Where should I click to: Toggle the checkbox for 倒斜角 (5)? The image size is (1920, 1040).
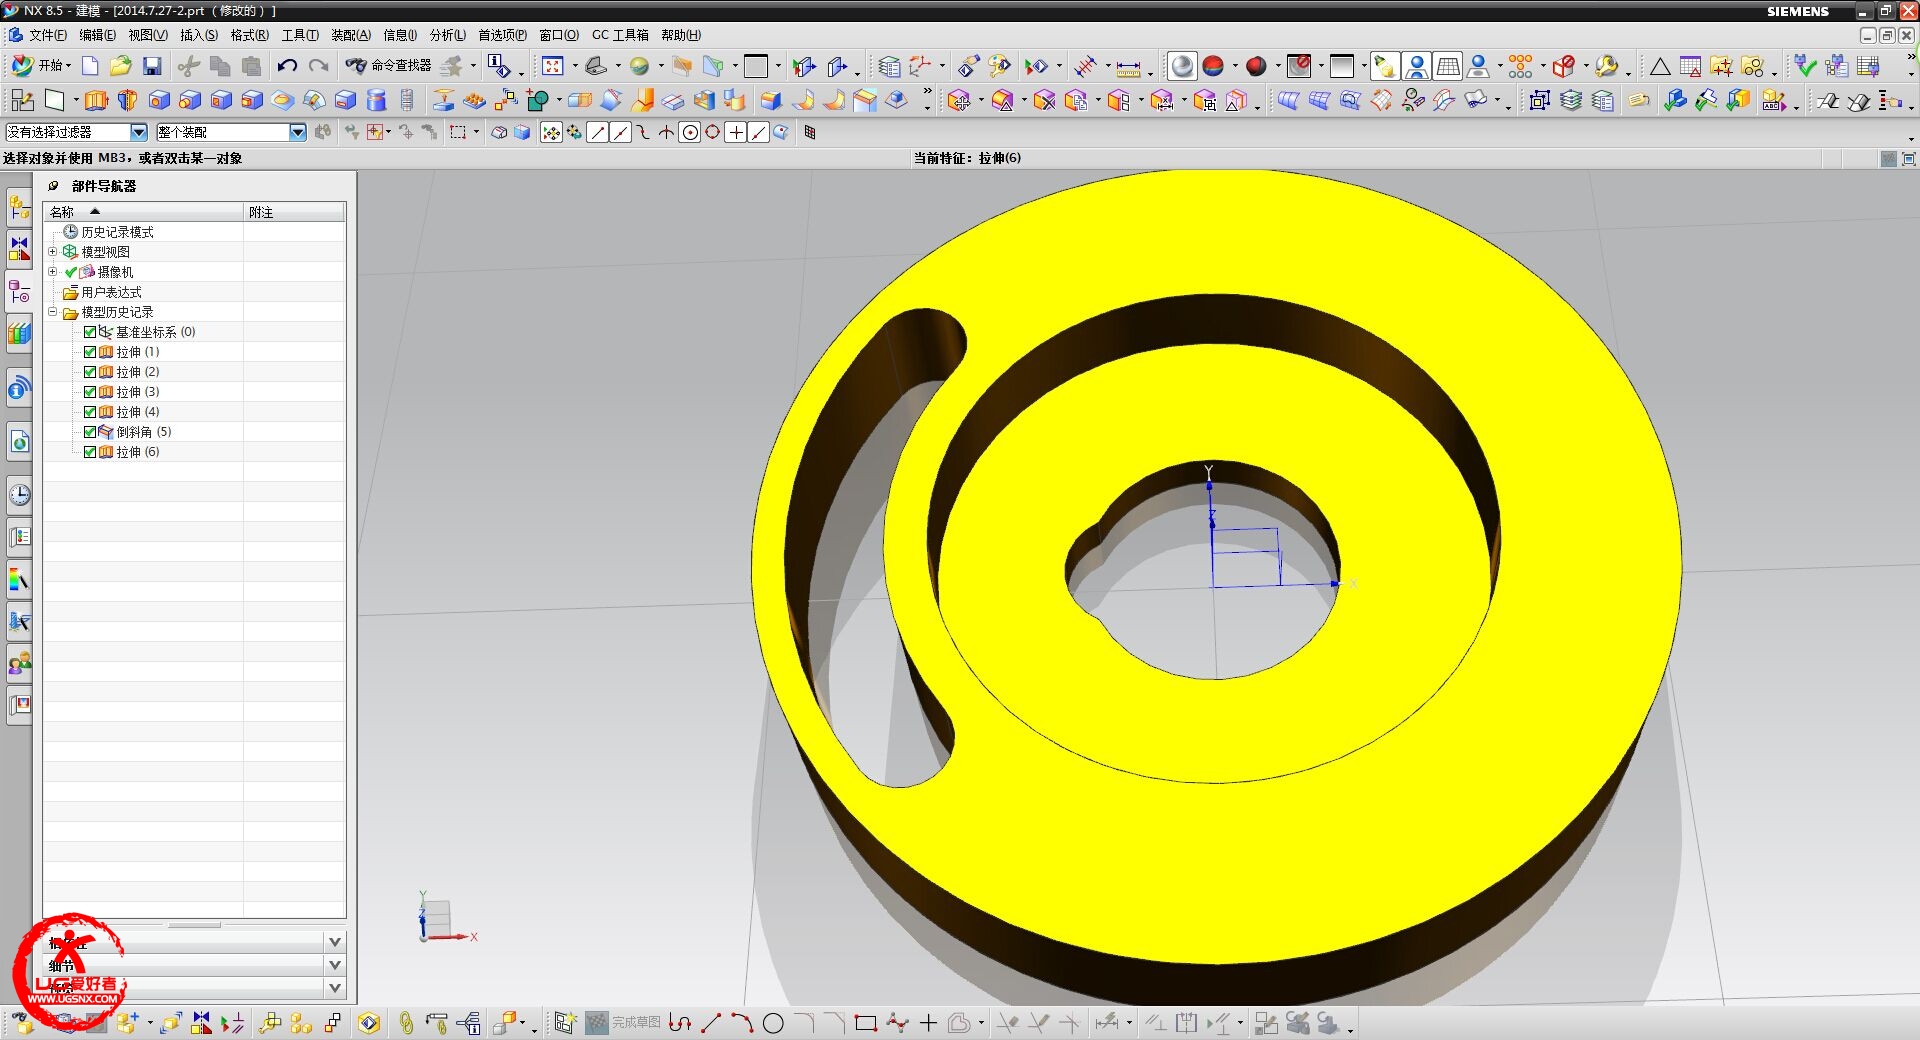(x=90, y=432)
